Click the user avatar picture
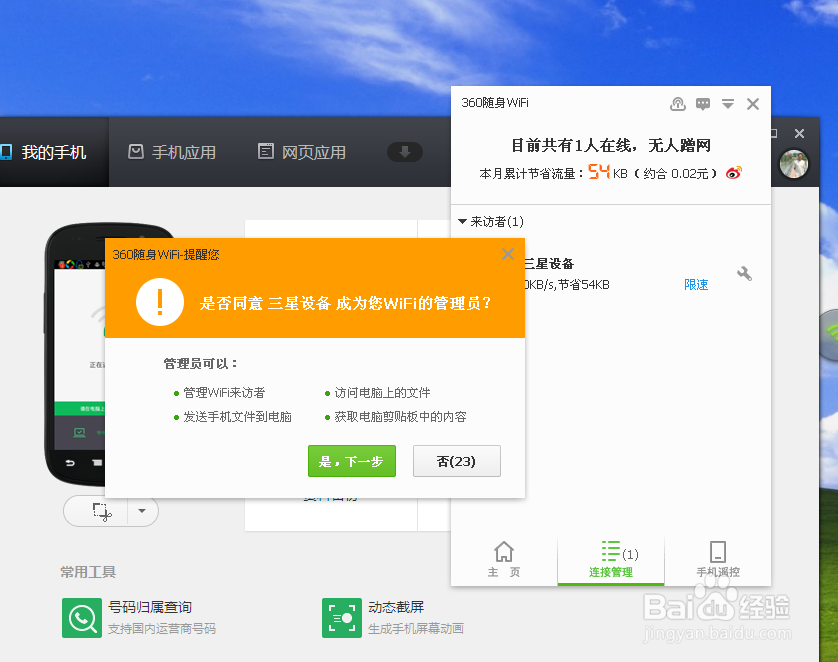838x662 pixels. click(794, 164)
